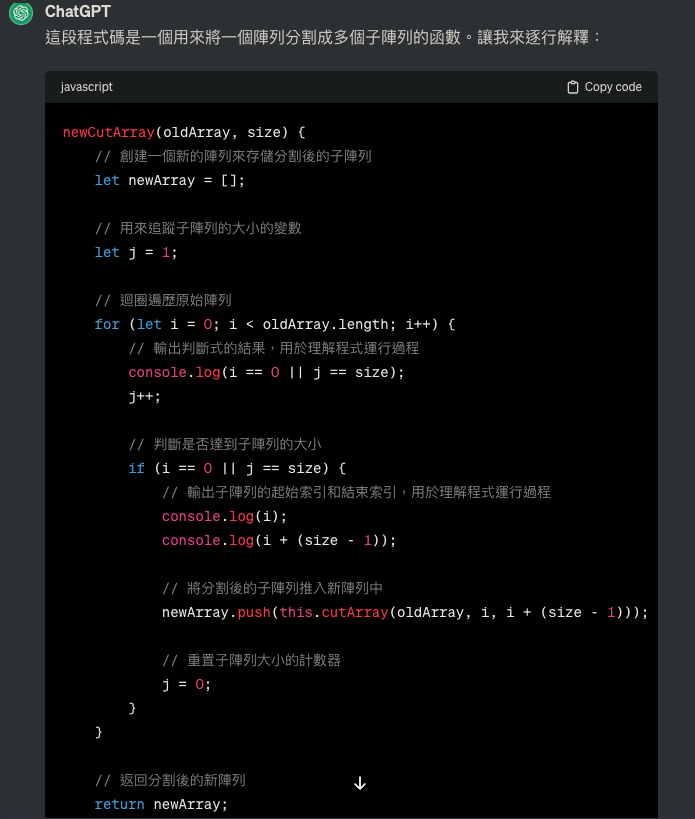
Task: Click the if (i == 0 || j == size) line
Action: click(237, 468)
